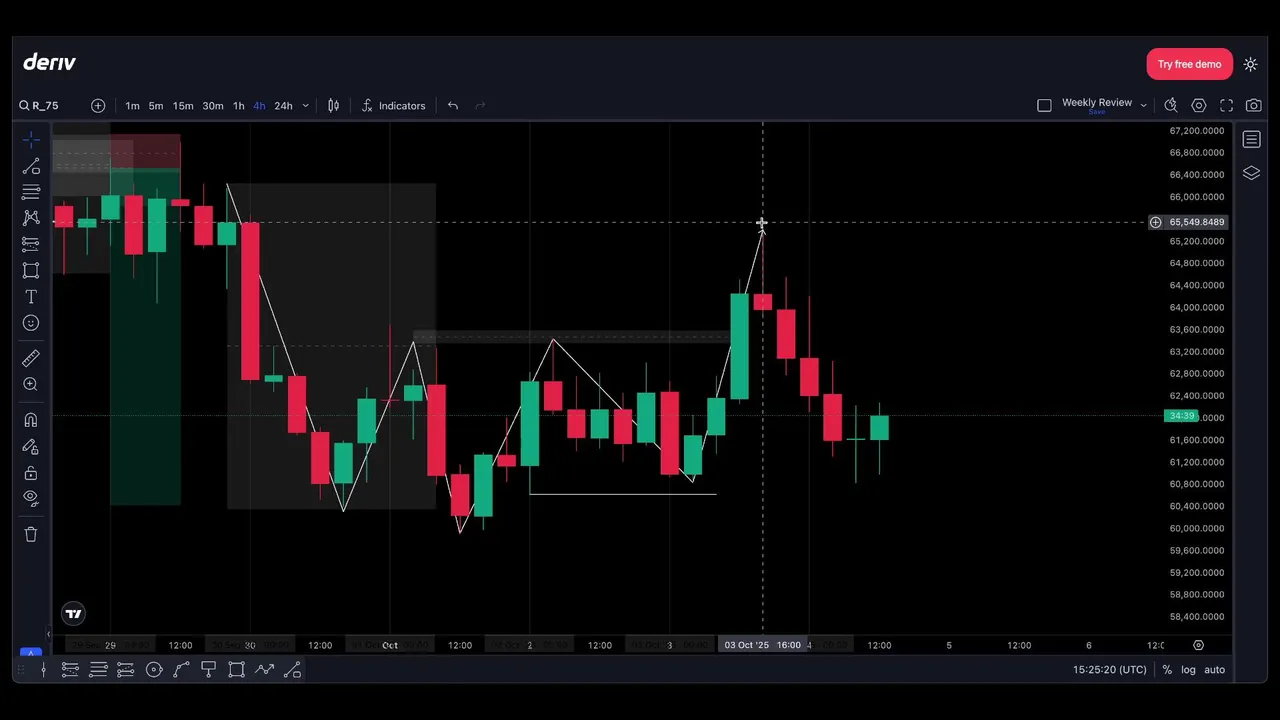Expand the time interval dropdown chevron
The width and height of the screenshot is (1280, 720).
(x=305, y=106)
